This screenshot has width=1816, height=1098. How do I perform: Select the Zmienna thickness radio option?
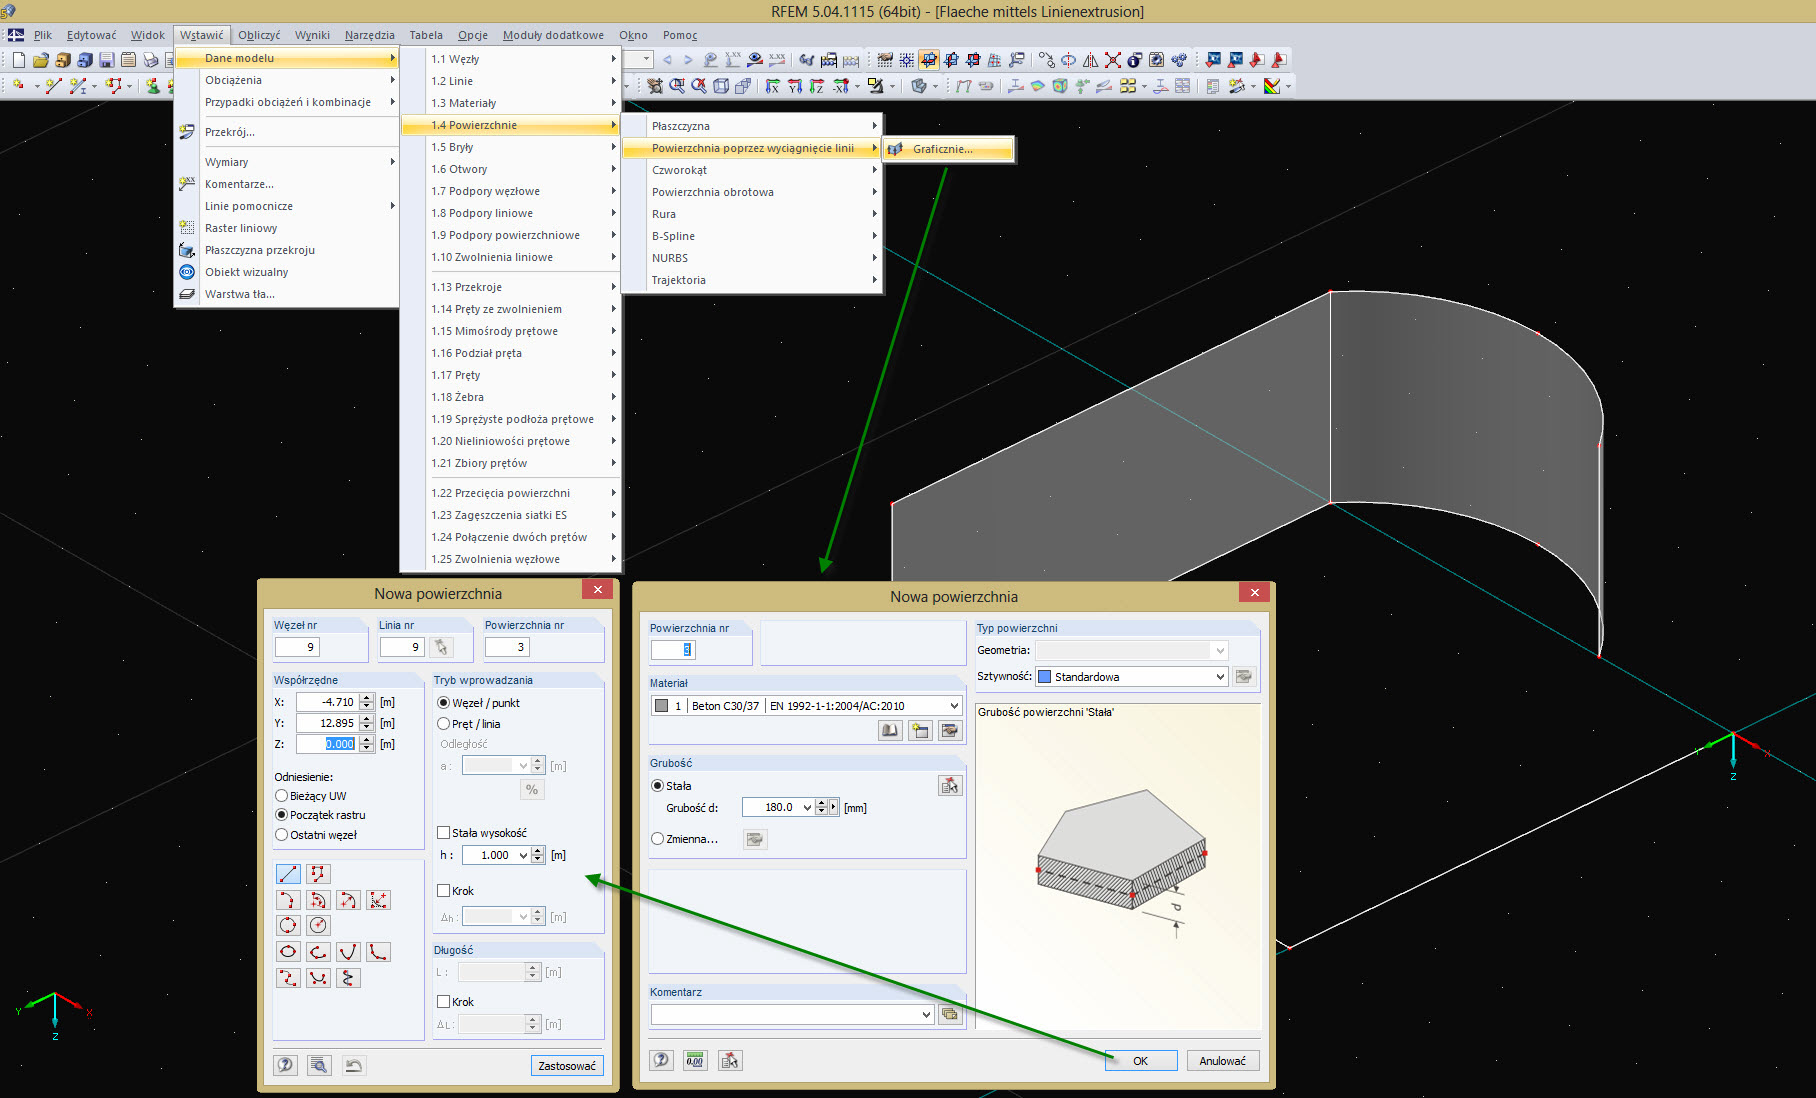tap(658, 839)
